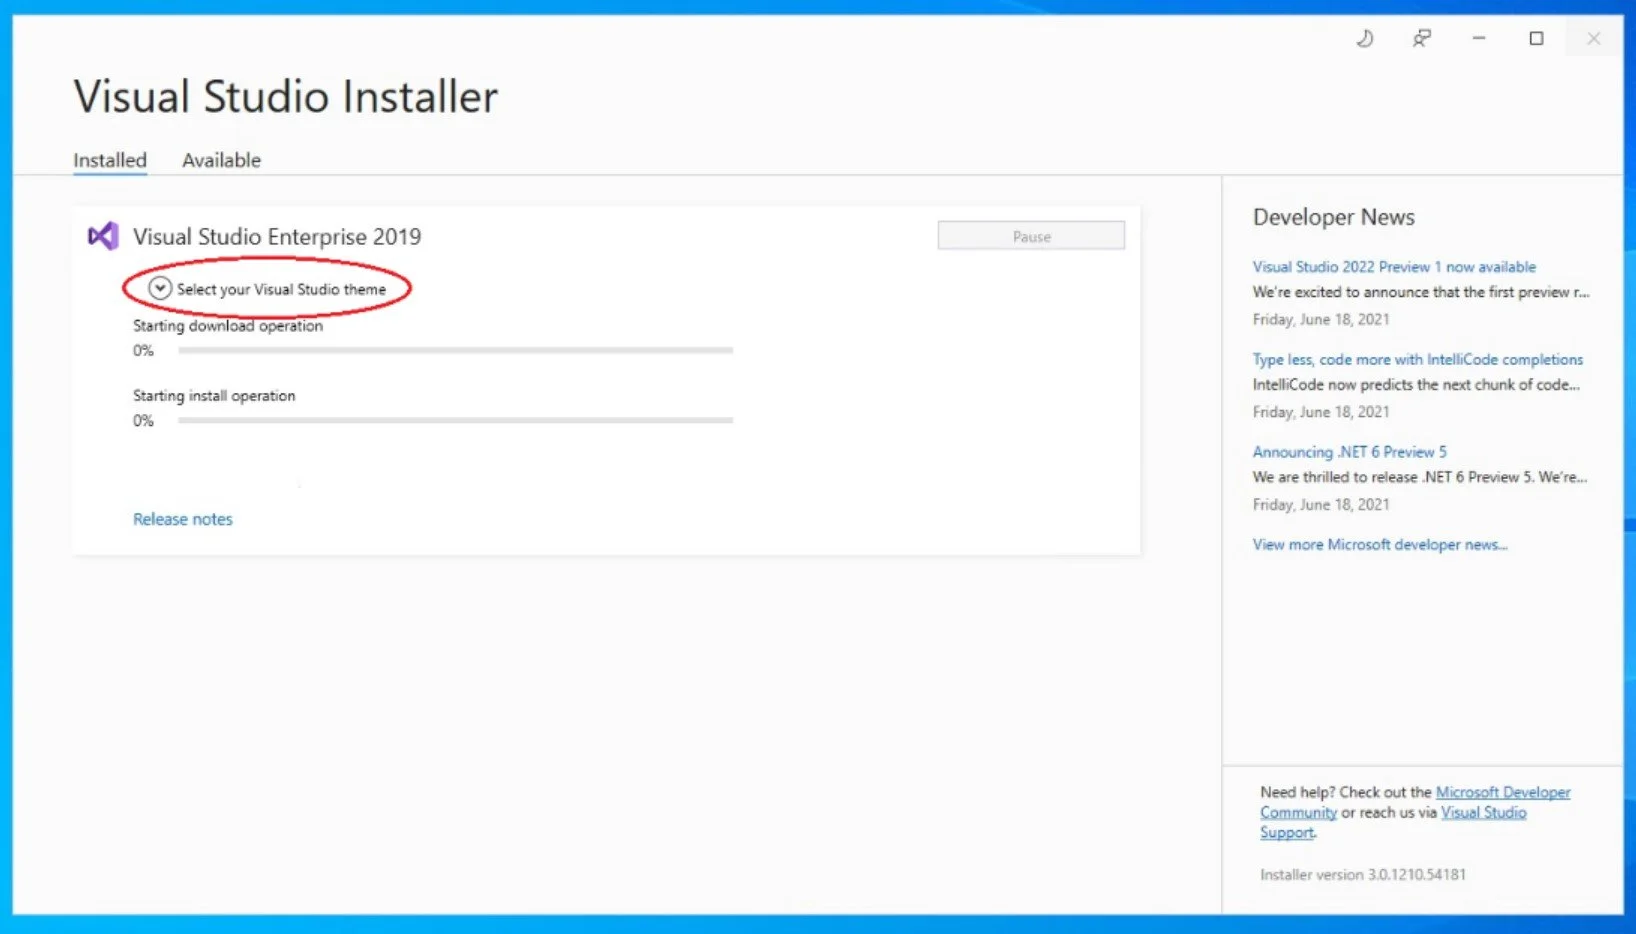Toggle dark theme moon icon
The height and width of the screenshot is (934, 1636).
[1365, 39]
